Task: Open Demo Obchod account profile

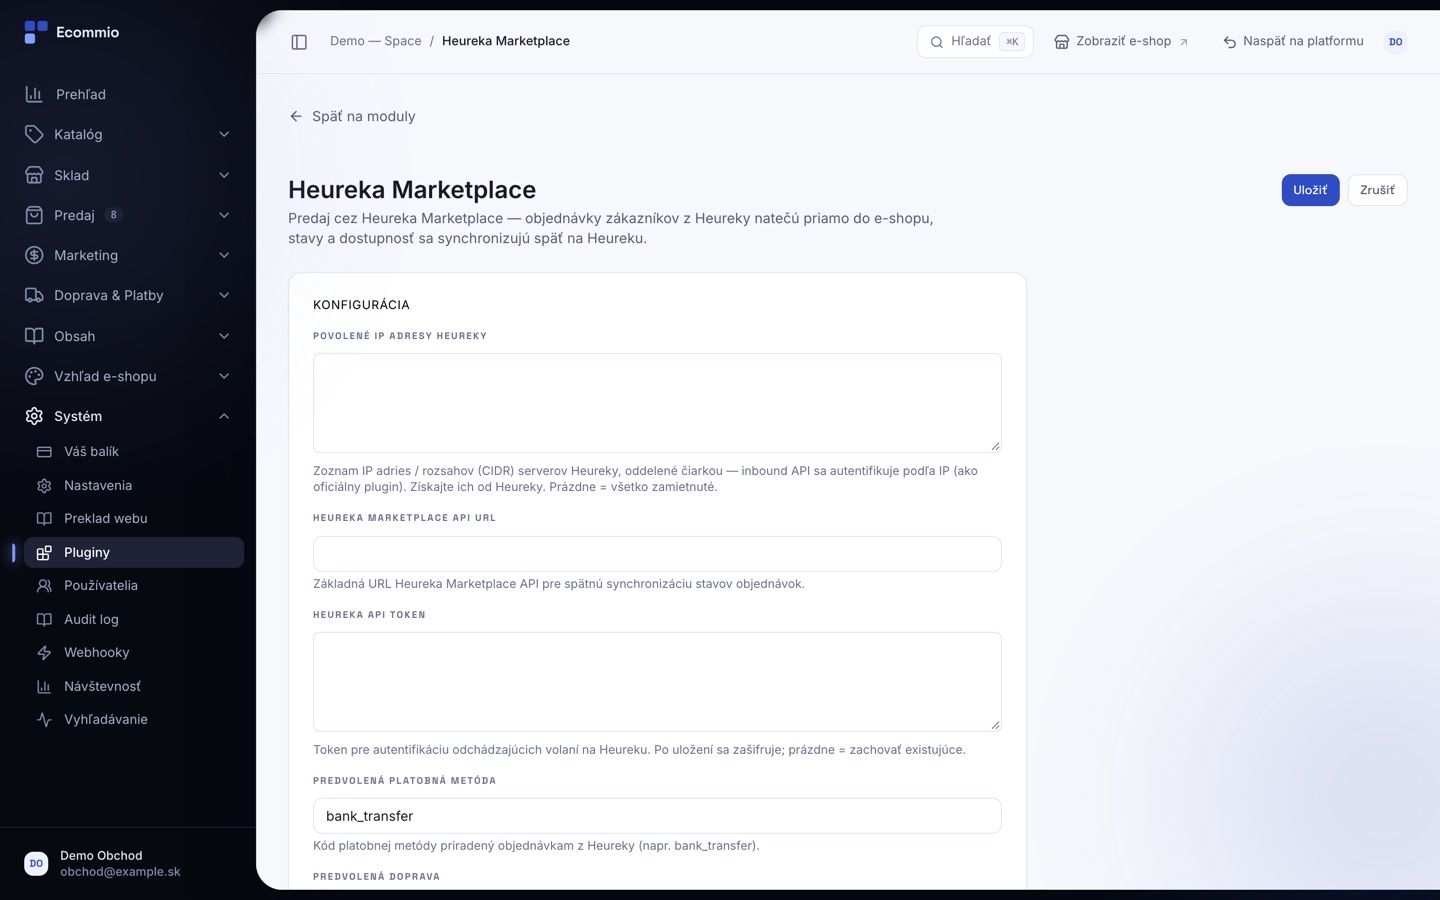Action: (x=128, y=863)
